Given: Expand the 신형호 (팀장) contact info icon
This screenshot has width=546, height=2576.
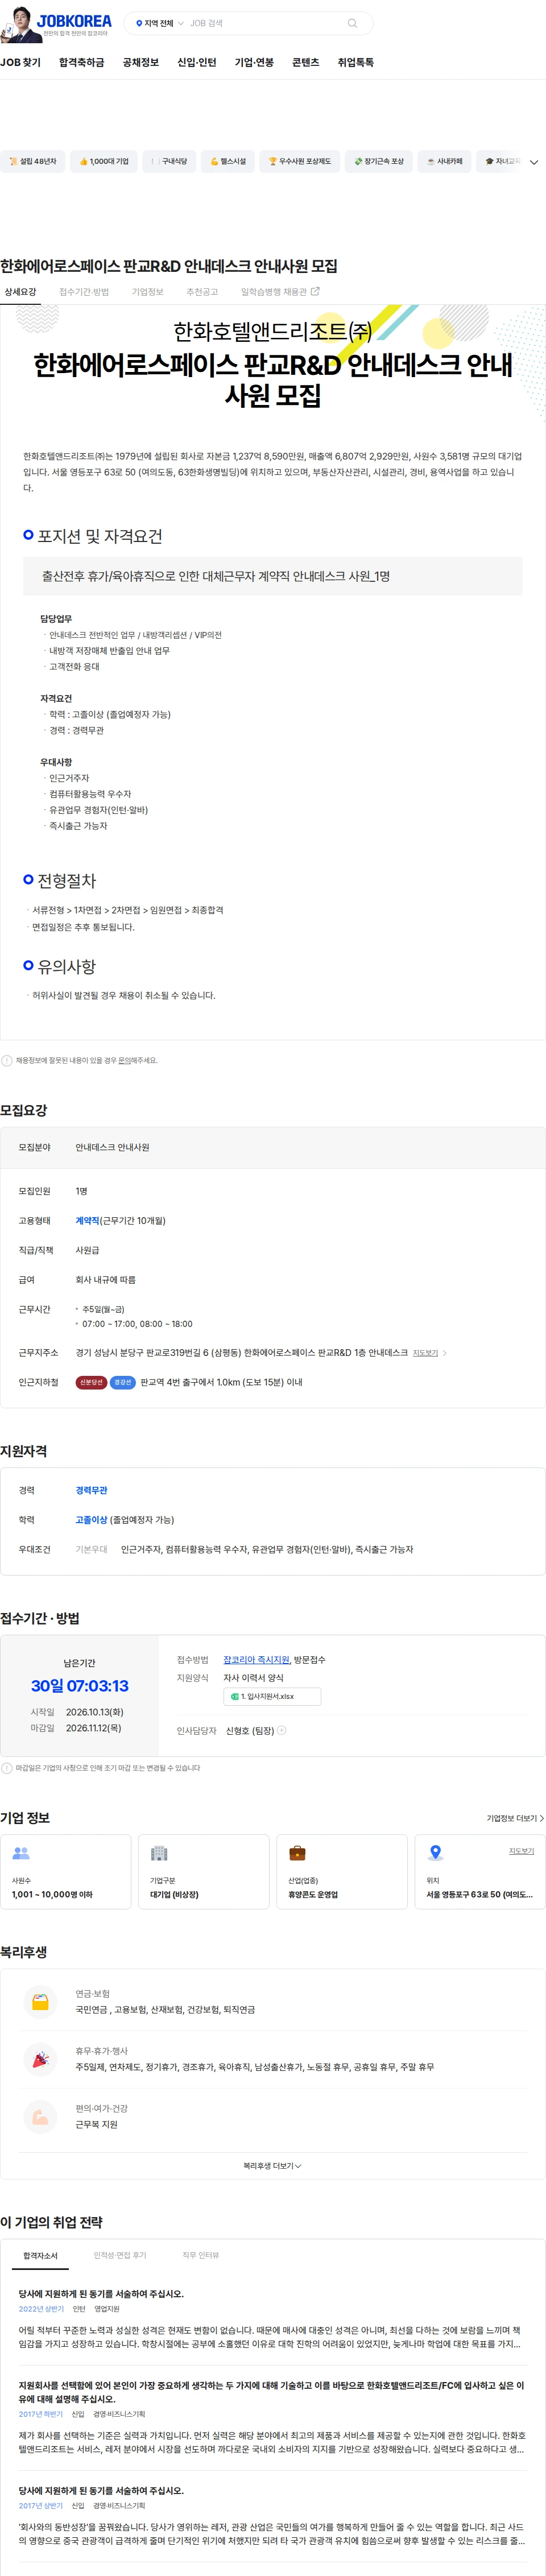Looking at the screenshot, I should point(282,1730).
